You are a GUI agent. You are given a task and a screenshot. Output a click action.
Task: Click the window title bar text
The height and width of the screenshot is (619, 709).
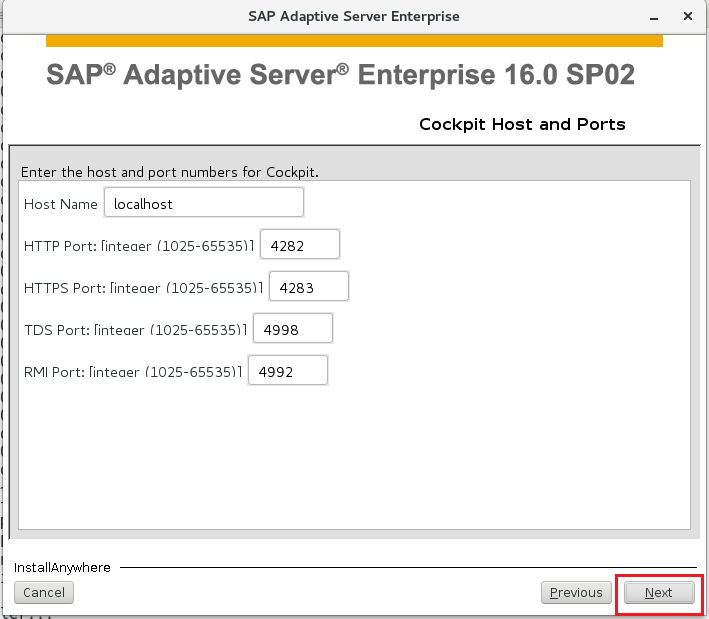pyautogui.click(x=354, y=16)
